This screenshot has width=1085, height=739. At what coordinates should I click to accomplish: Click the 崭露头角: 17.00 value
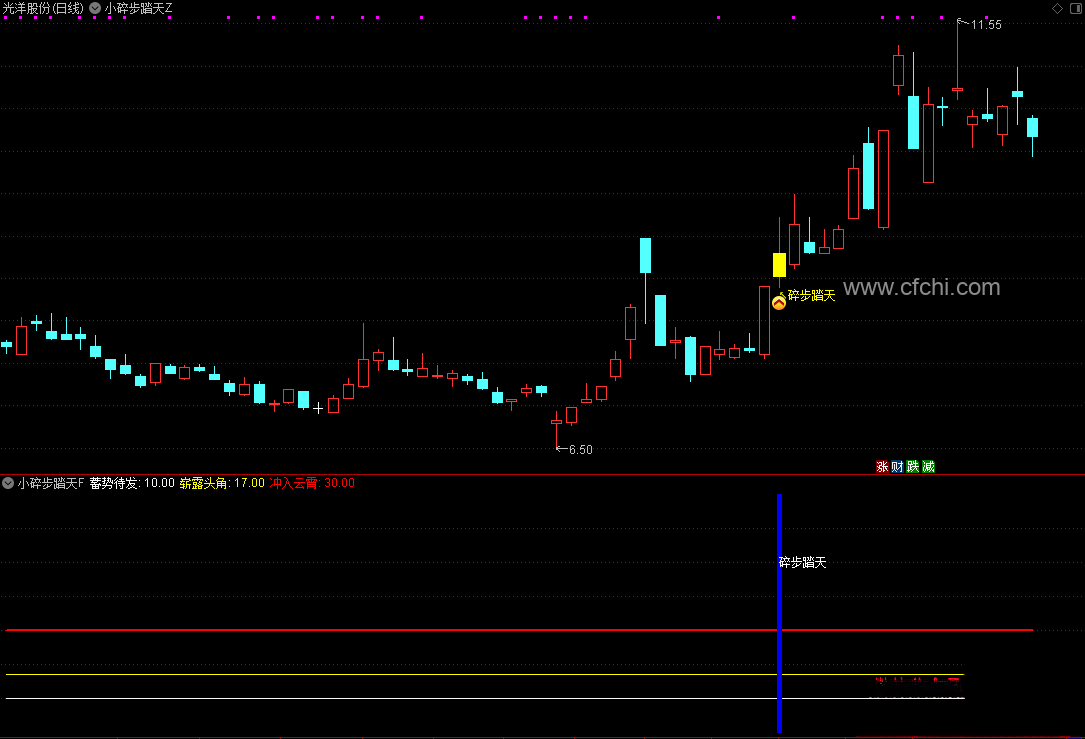coord(222,483)
